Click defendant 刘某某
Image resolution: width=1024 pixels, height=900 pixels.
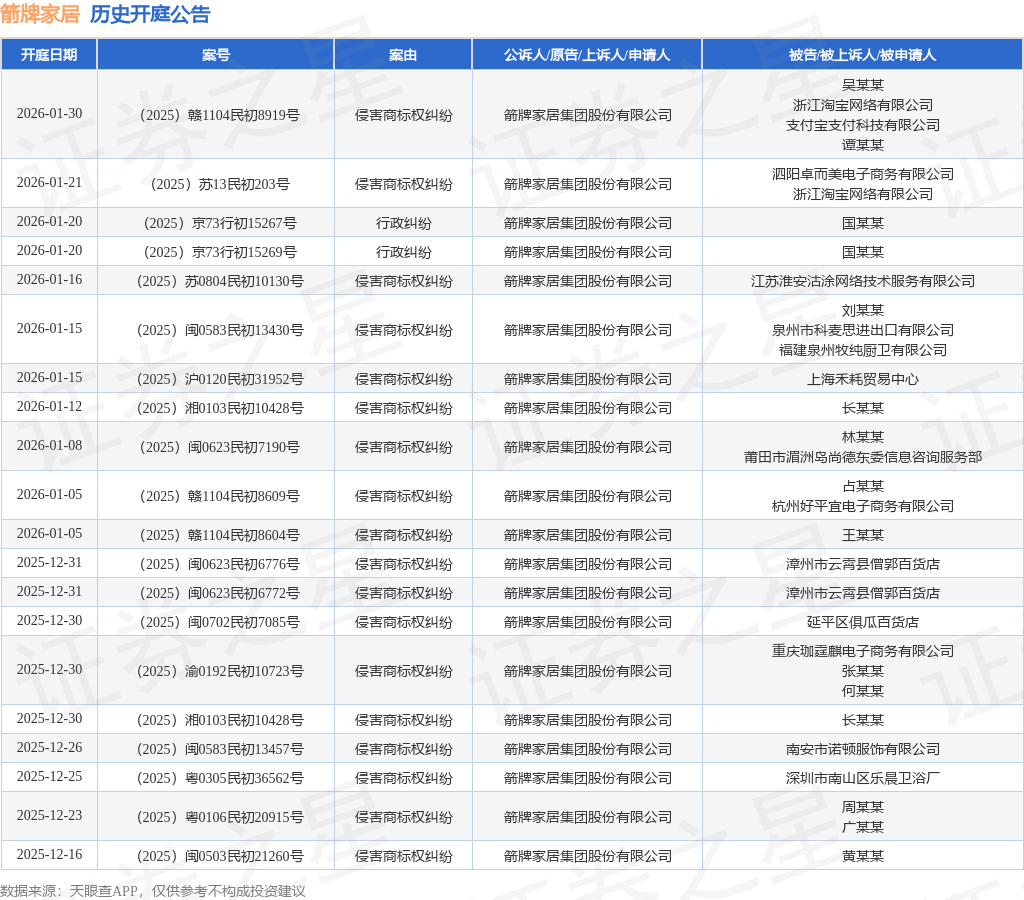[x=863, y=310]
